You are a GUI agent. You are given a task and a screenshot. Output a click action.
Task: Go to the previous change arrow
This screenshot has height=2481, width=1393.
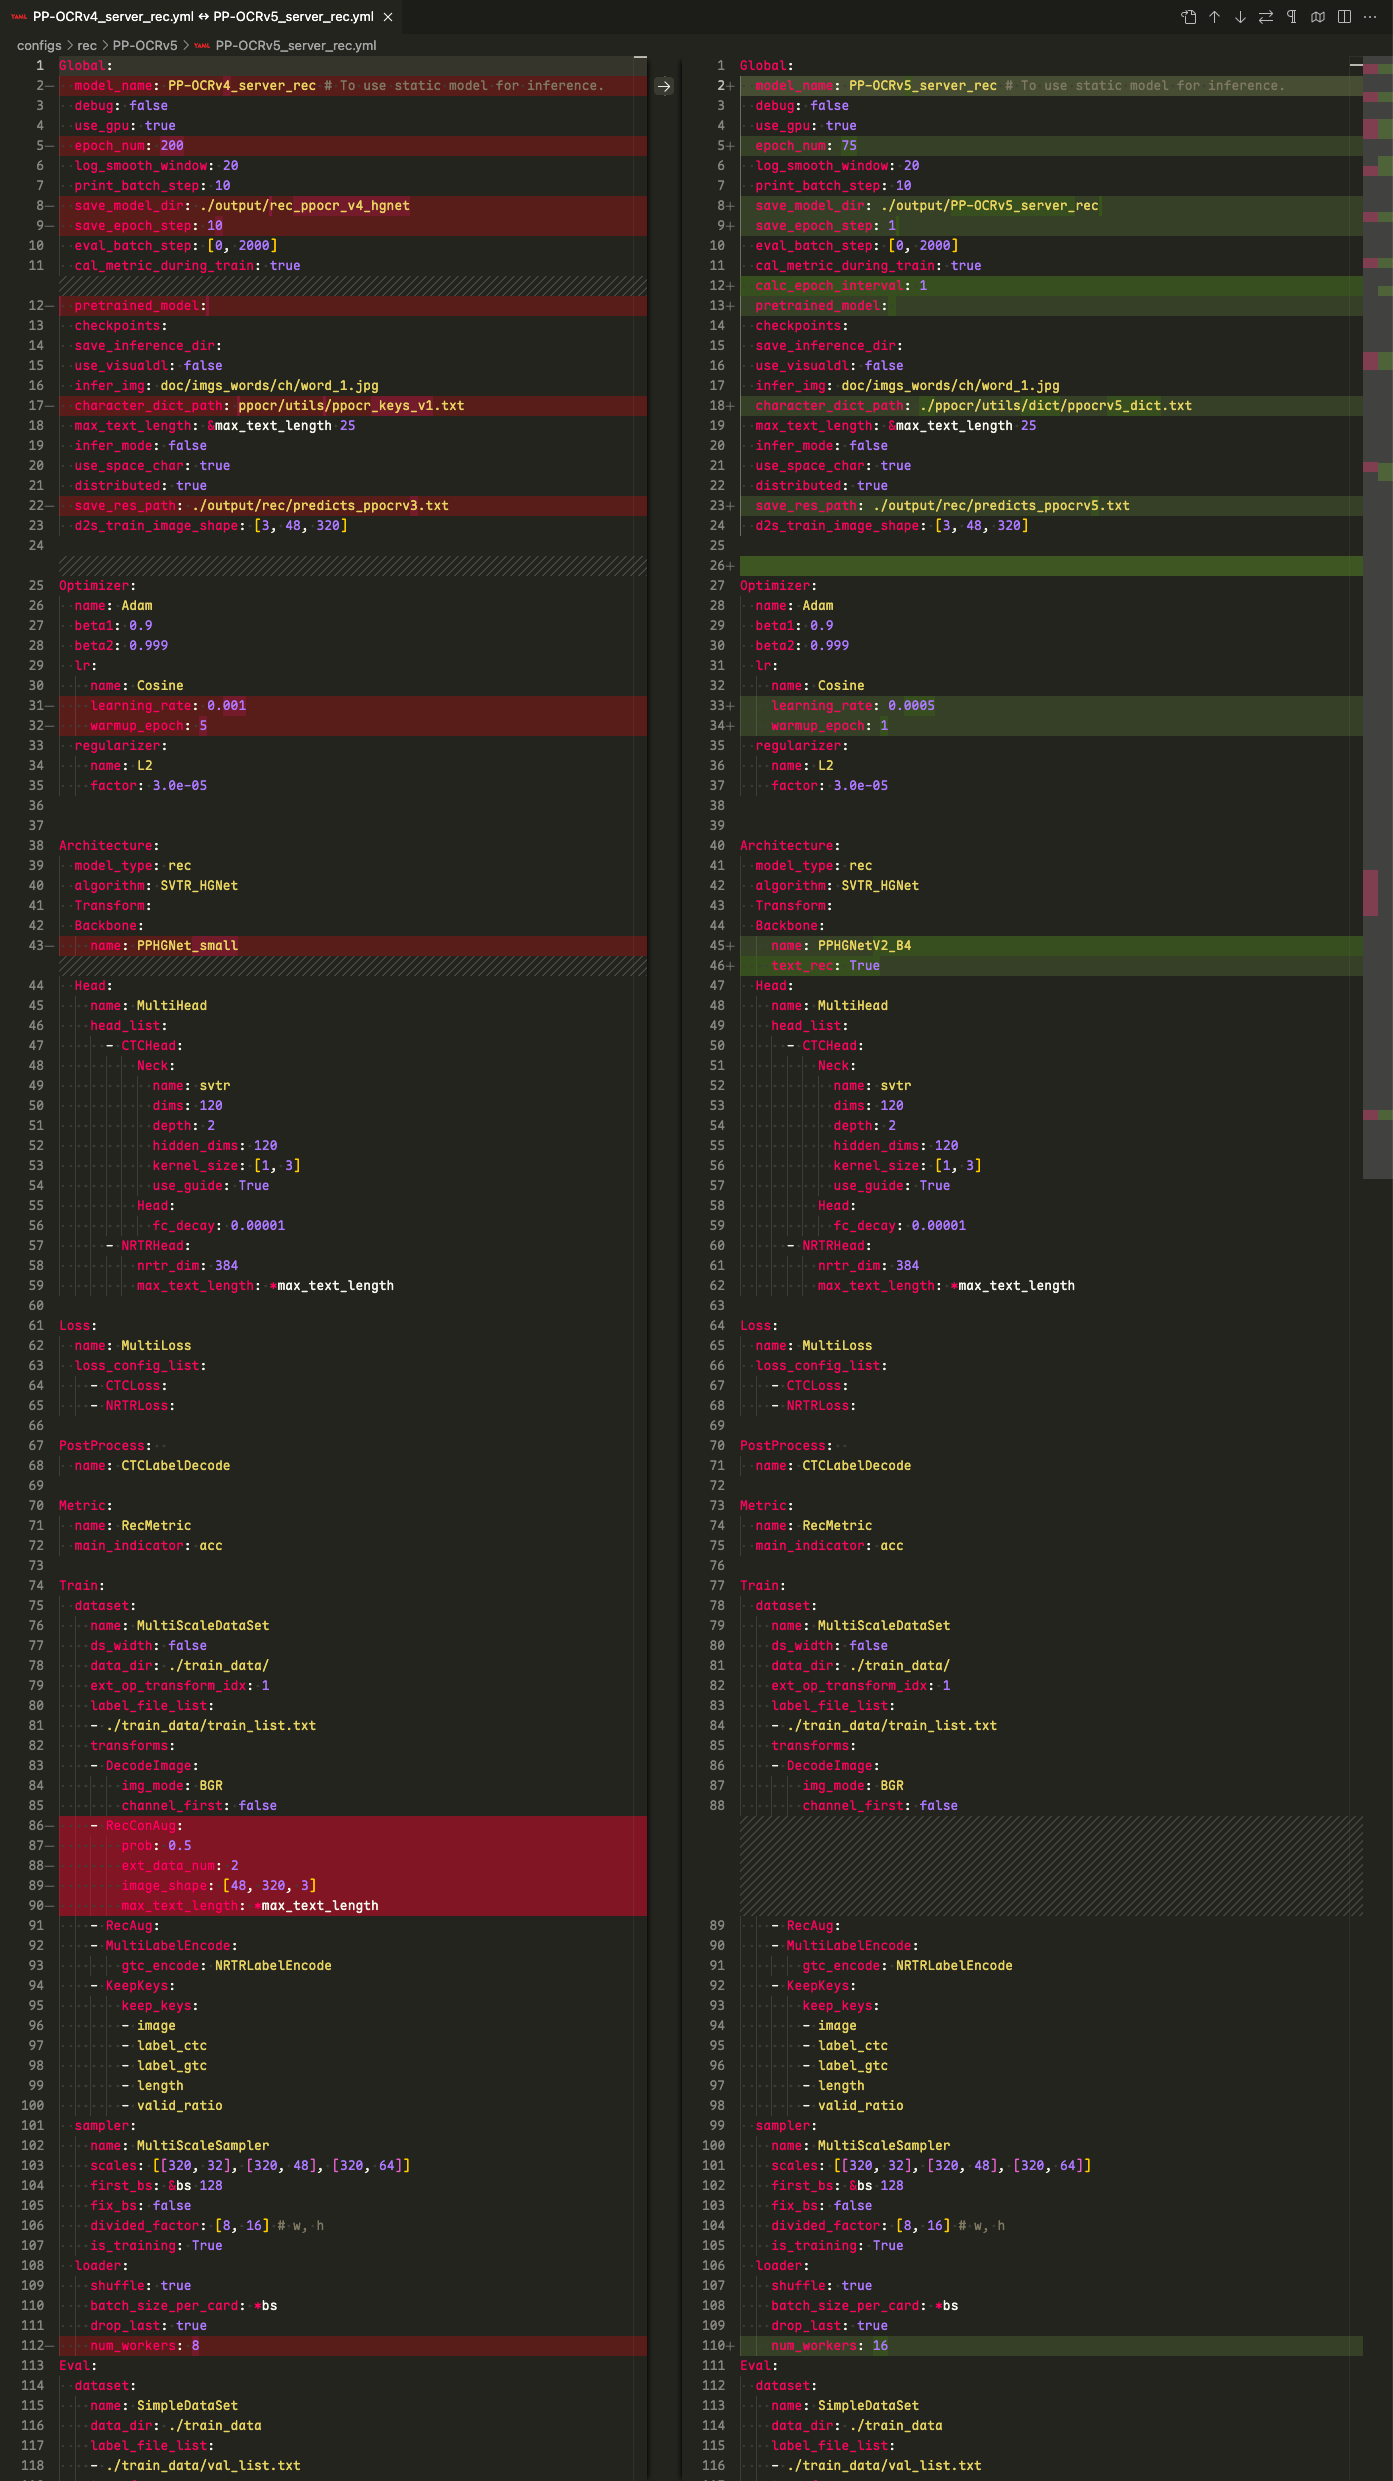pos(1214,17)
